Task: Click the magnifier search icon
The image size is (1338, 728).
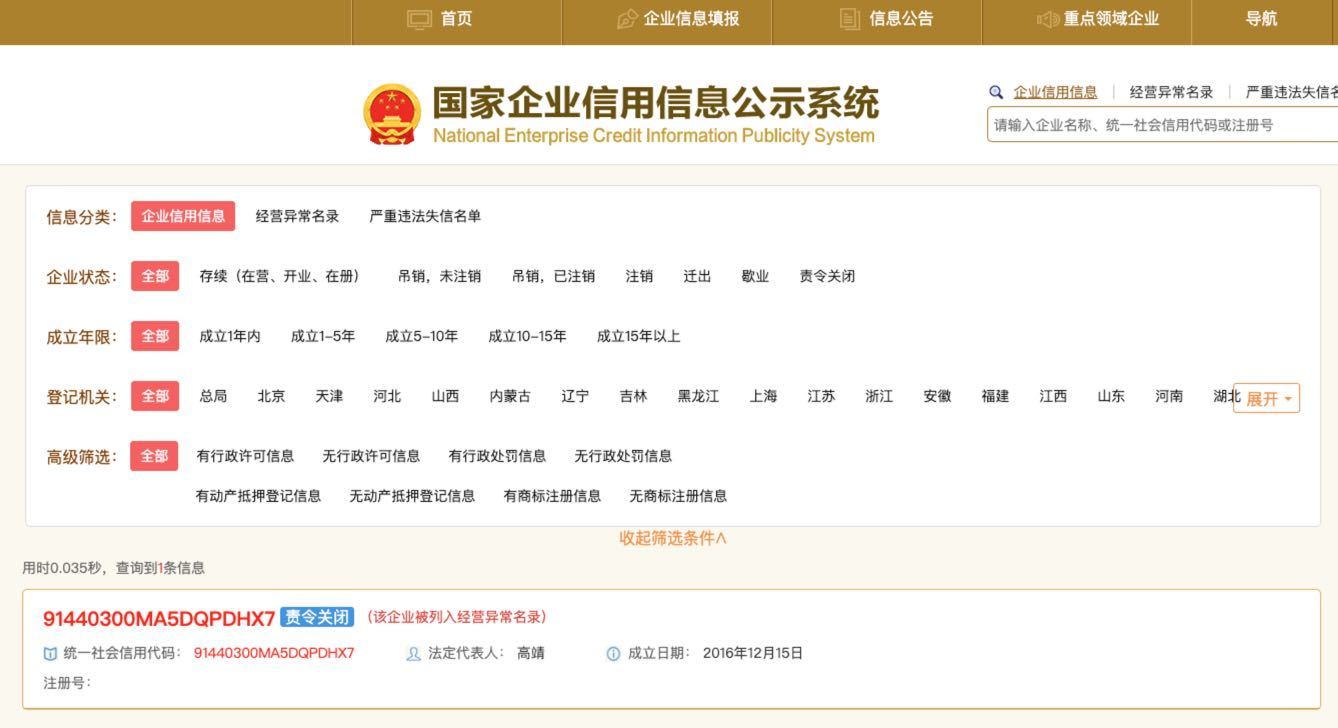Action: (x=996, y=92)
